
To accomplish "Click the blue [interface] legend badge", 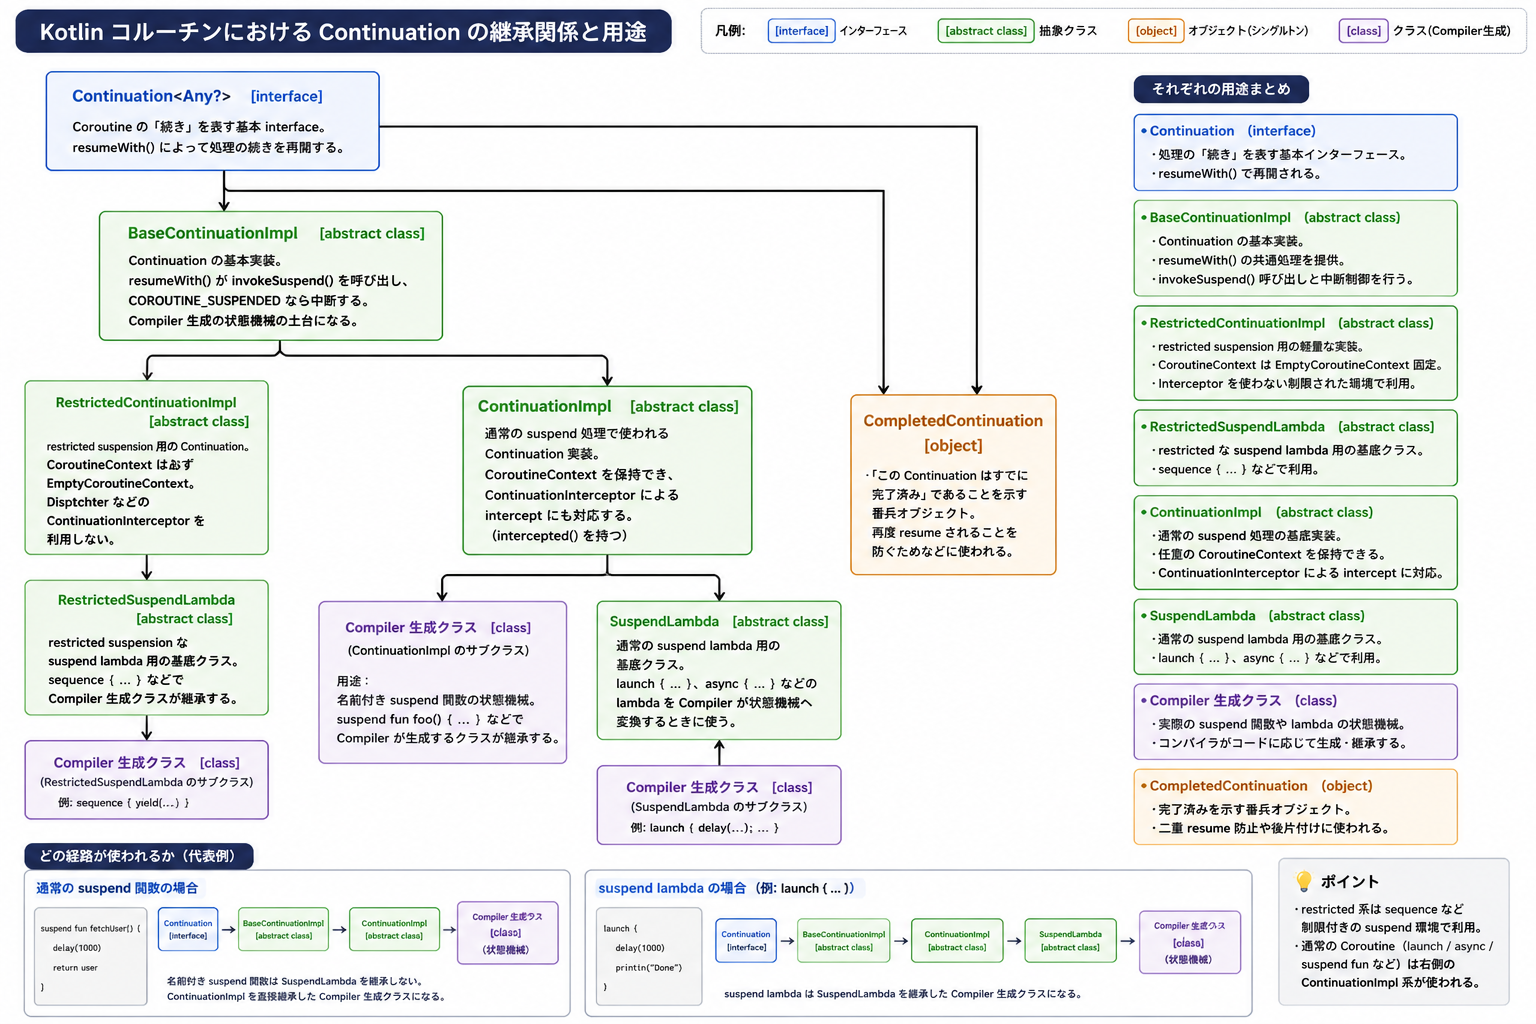I will [801, 31].
